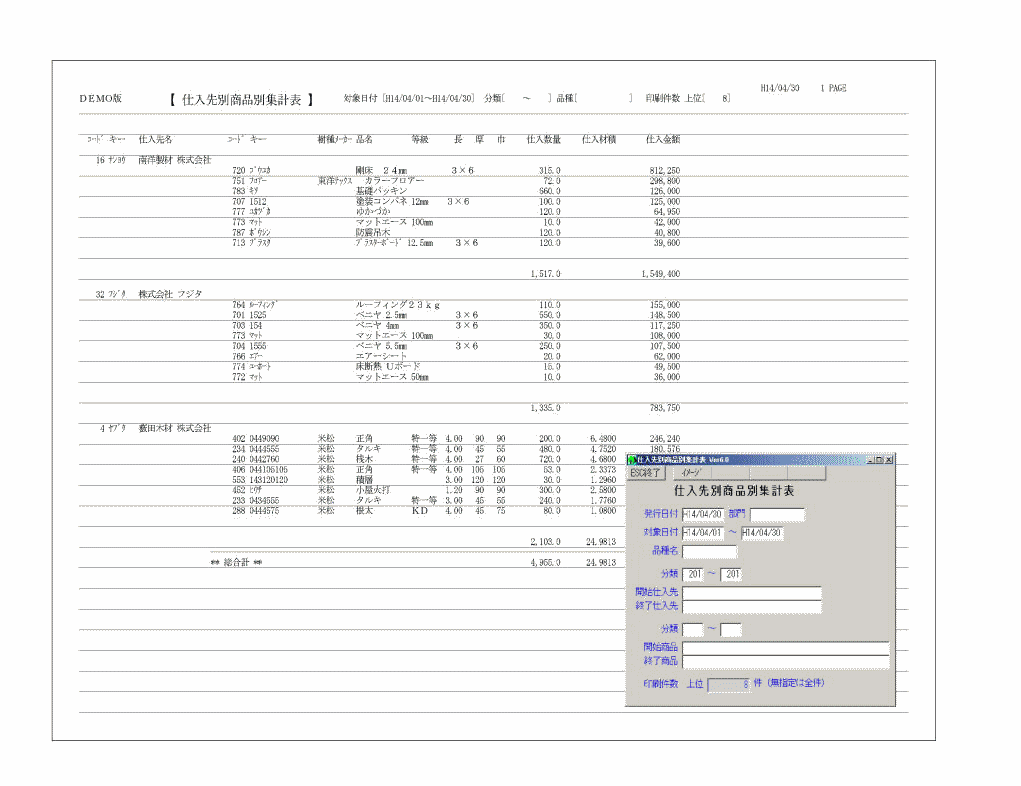Click subtotal amount 783,750
The height and width of the screenshot is (786, 1021).
tap(665, 408)
